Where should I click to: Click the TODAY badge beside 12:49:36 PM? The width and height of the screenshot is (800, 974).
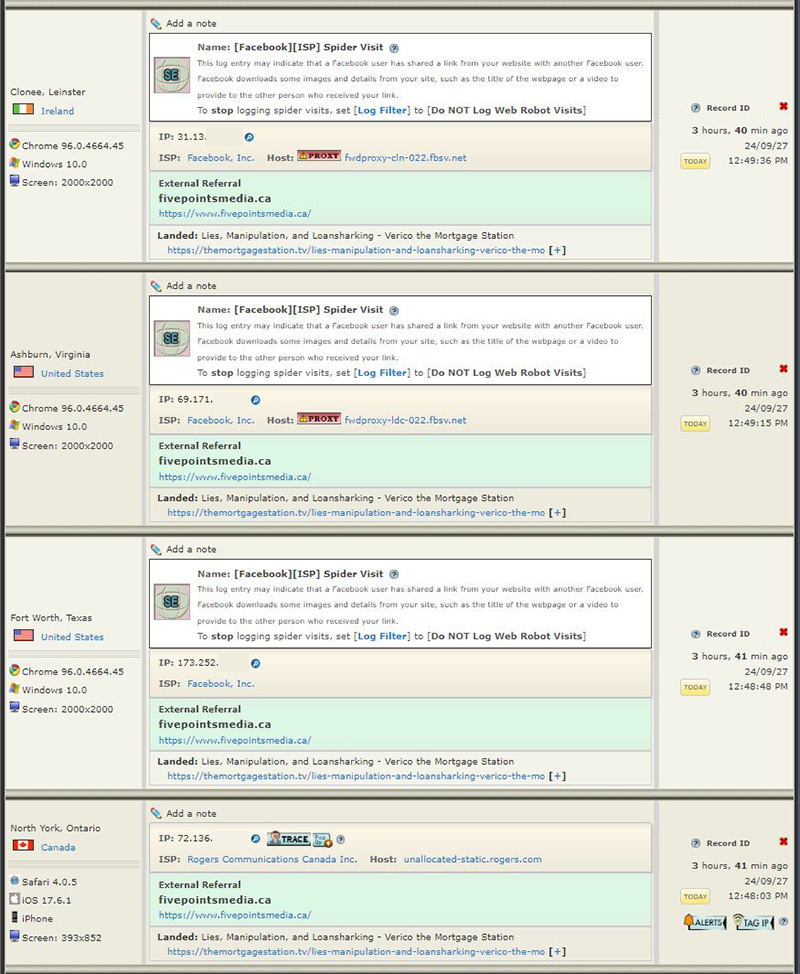point(695,162)
